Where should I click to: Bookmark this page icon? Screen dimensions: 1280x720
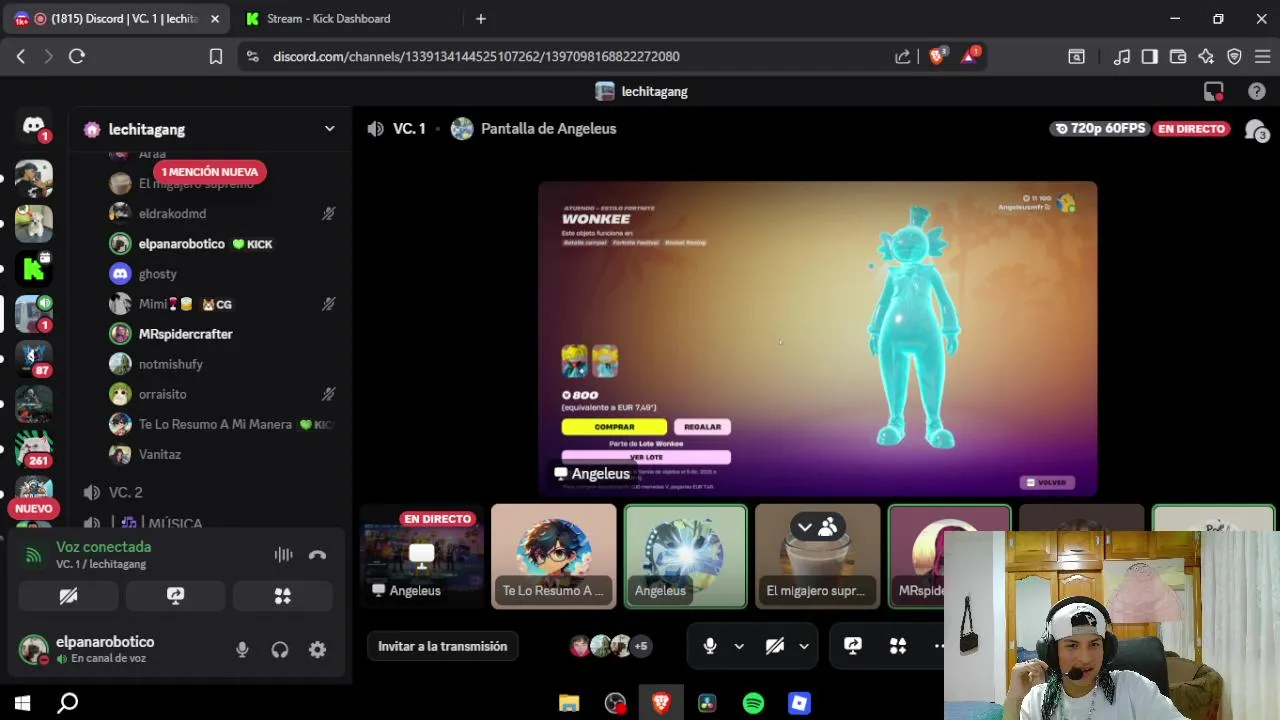[216, 57]
